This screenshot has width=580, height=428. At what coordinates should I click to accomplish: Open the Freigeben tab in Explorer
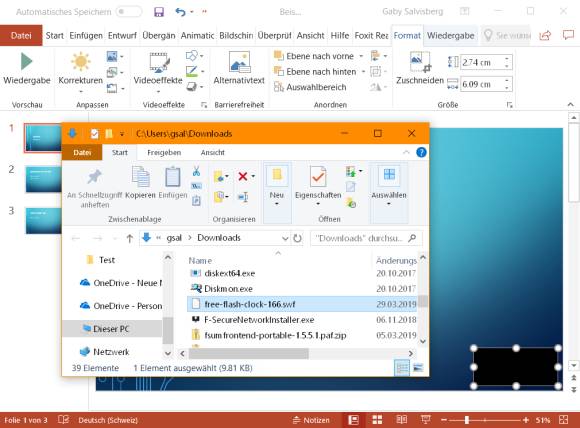(x=164, y=152)
